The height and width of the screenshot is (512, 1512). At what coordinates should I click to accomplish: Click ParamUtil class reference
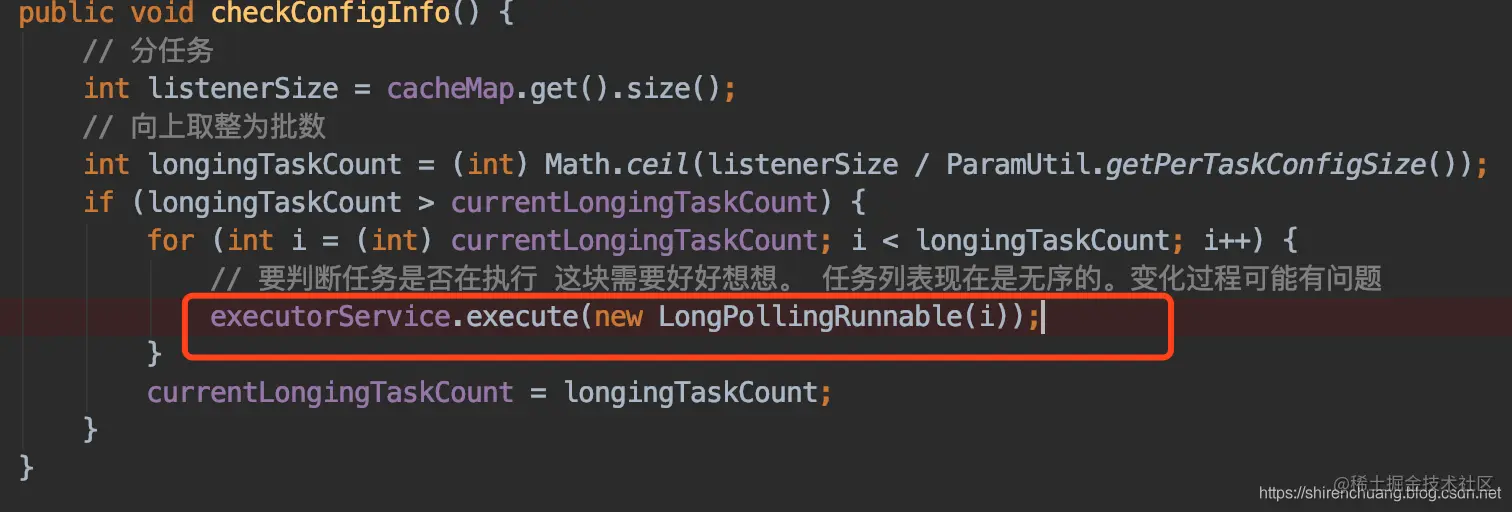(1017, 164)
